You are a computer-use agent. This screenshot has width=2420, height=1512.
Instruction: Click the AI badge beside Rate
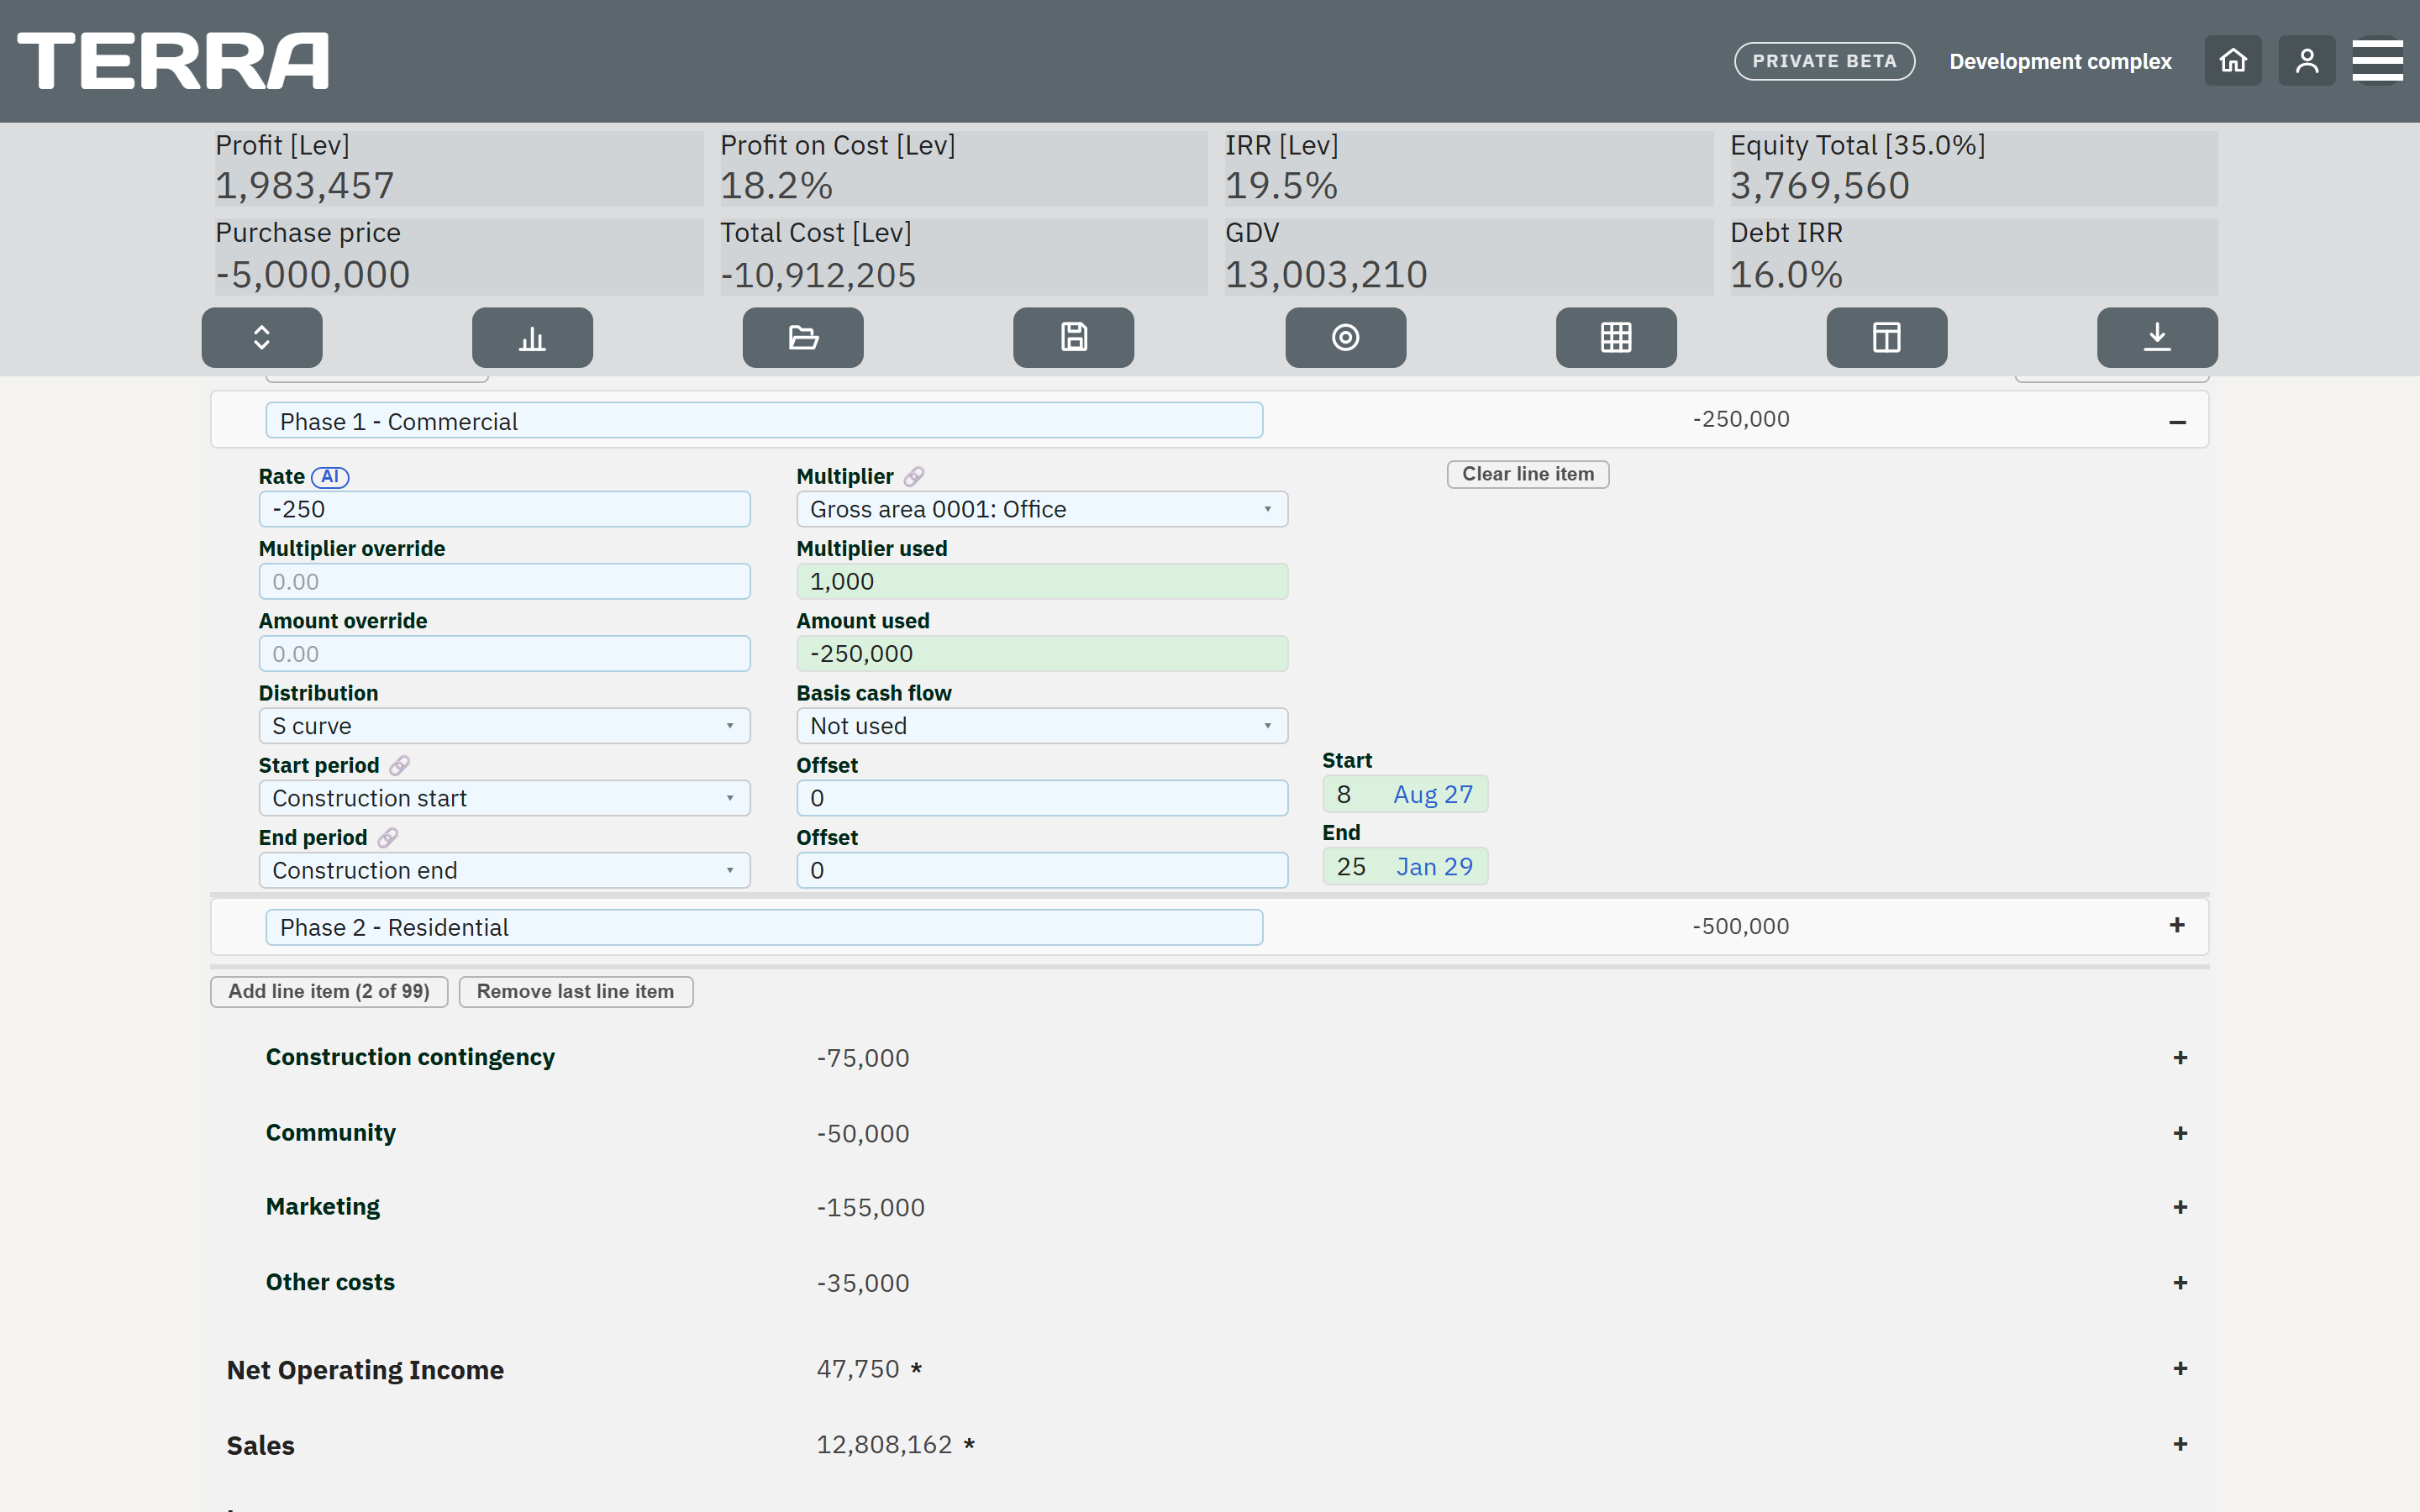tap(330, 477)
